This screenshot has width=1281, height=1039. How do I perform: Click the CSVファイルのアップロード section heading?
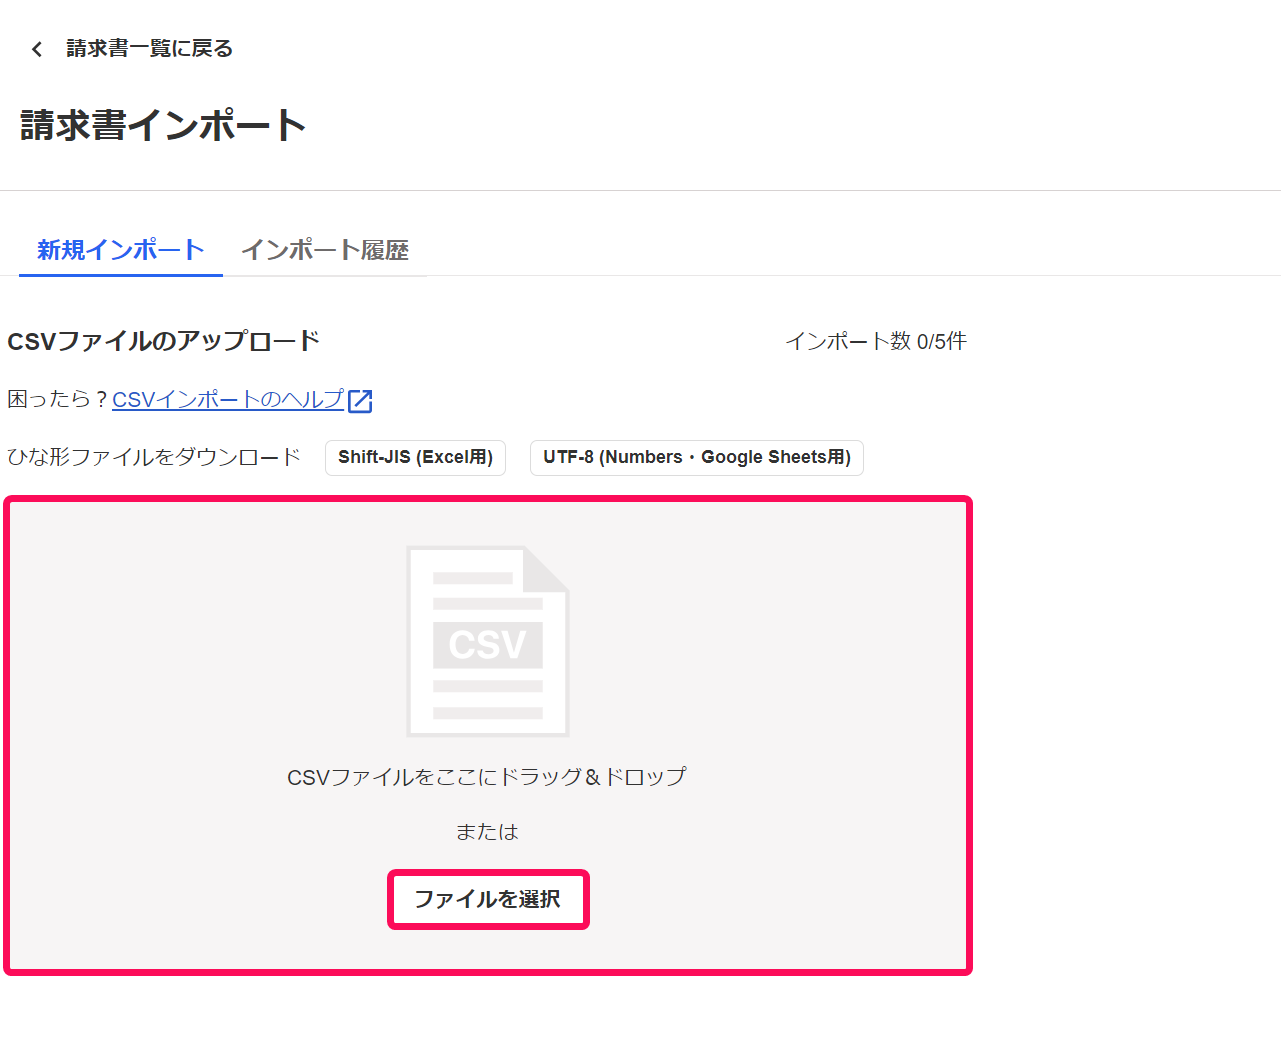(163, 341)
